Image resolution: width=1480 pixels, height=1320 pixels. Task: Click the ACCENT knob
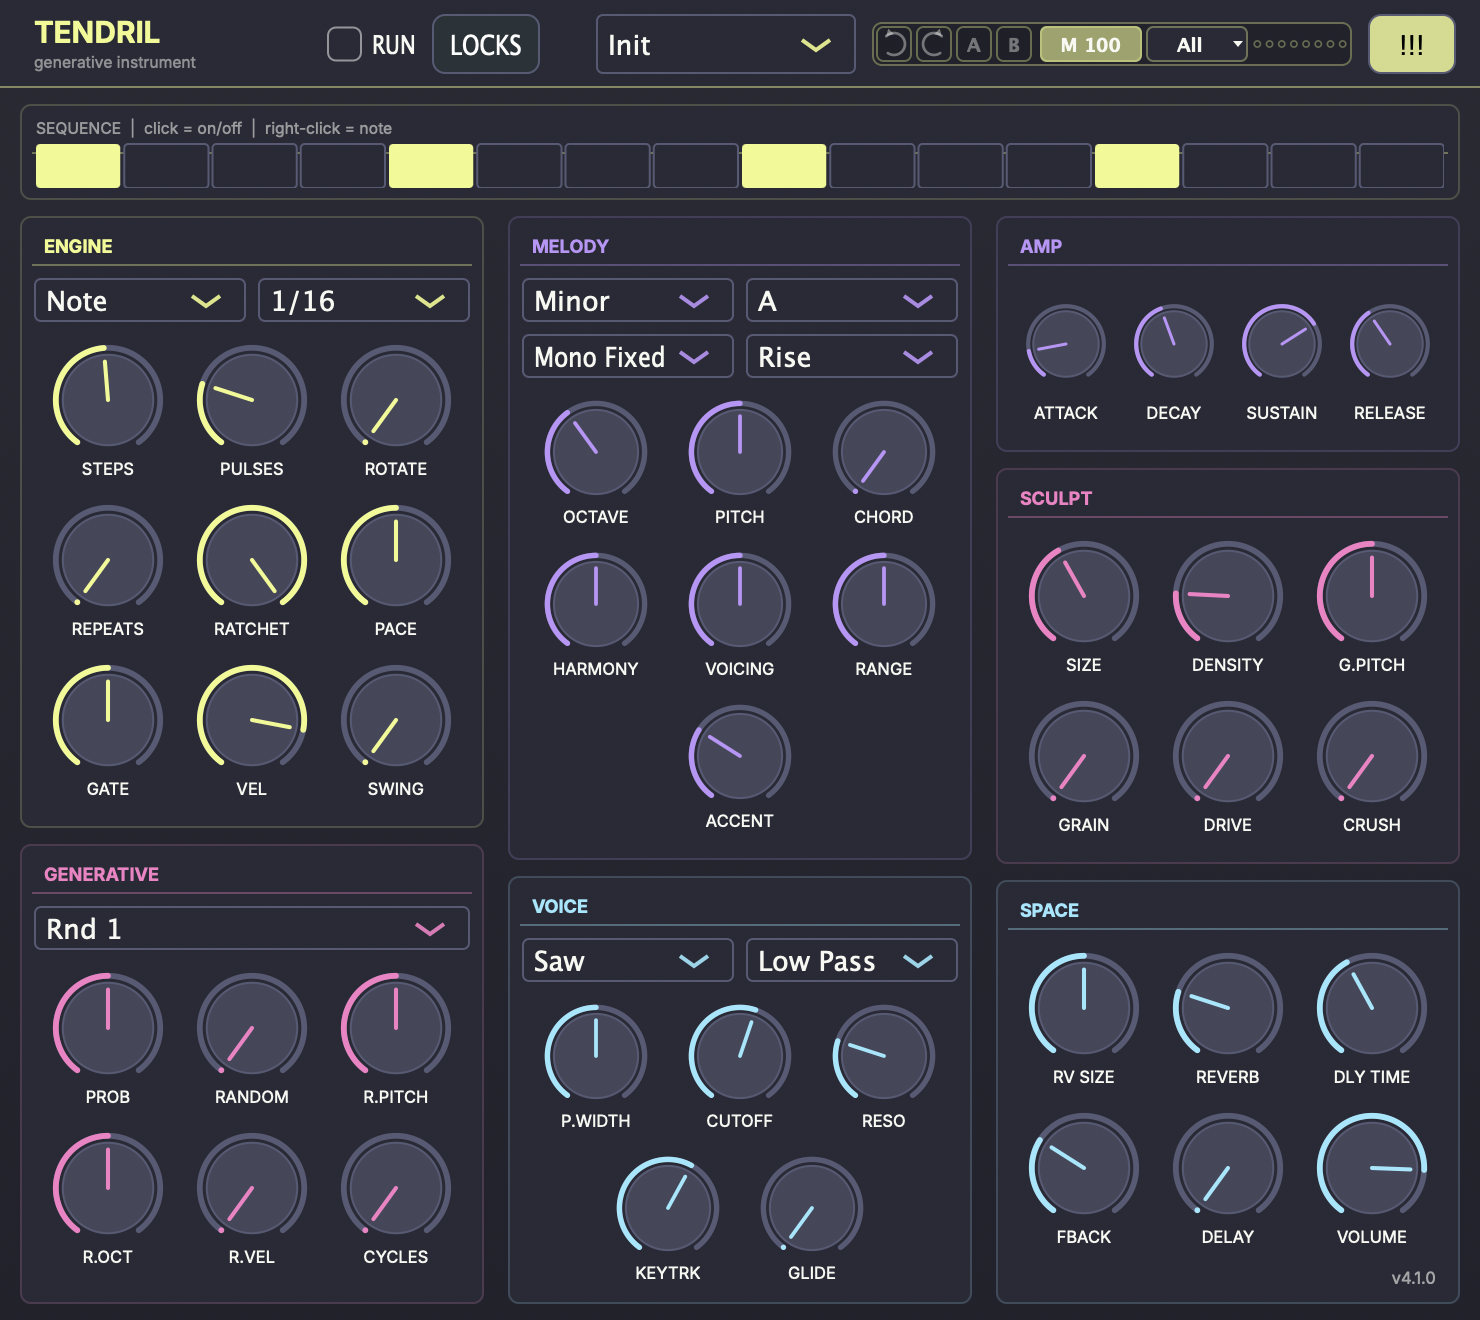point(740,755)
